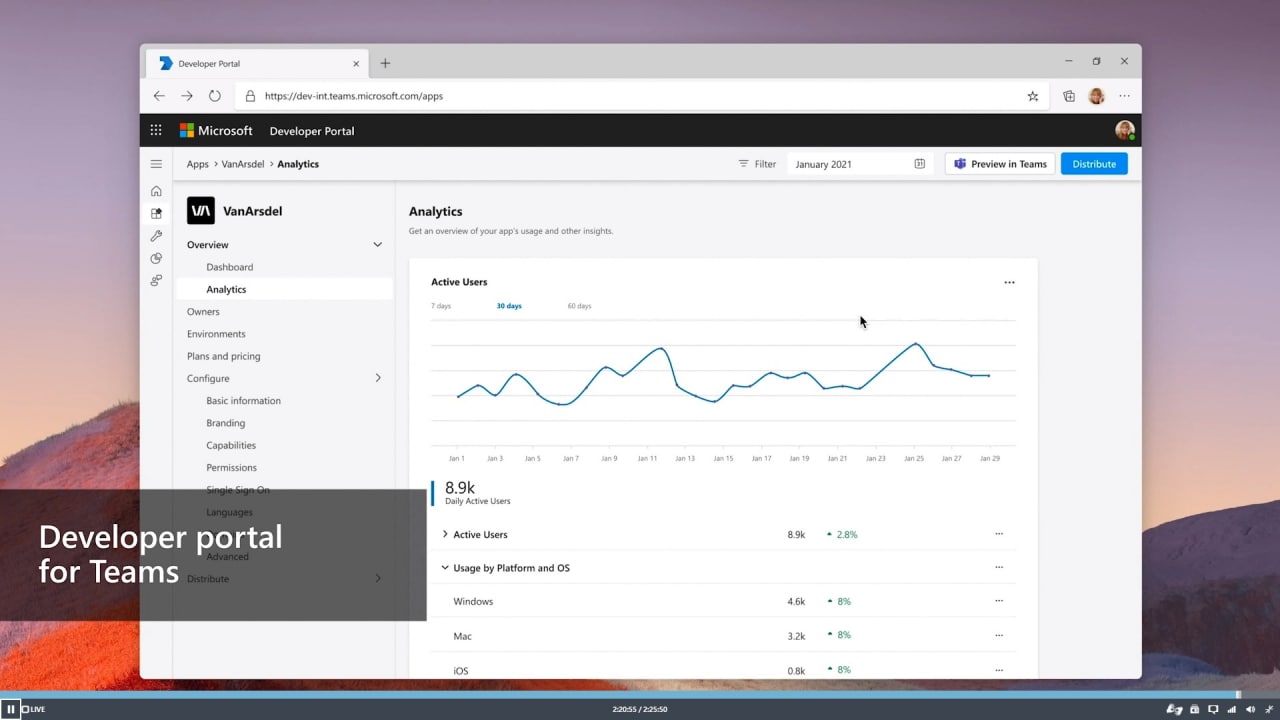
Task: Pause the video playback
Action: click(x=11, y=709)
